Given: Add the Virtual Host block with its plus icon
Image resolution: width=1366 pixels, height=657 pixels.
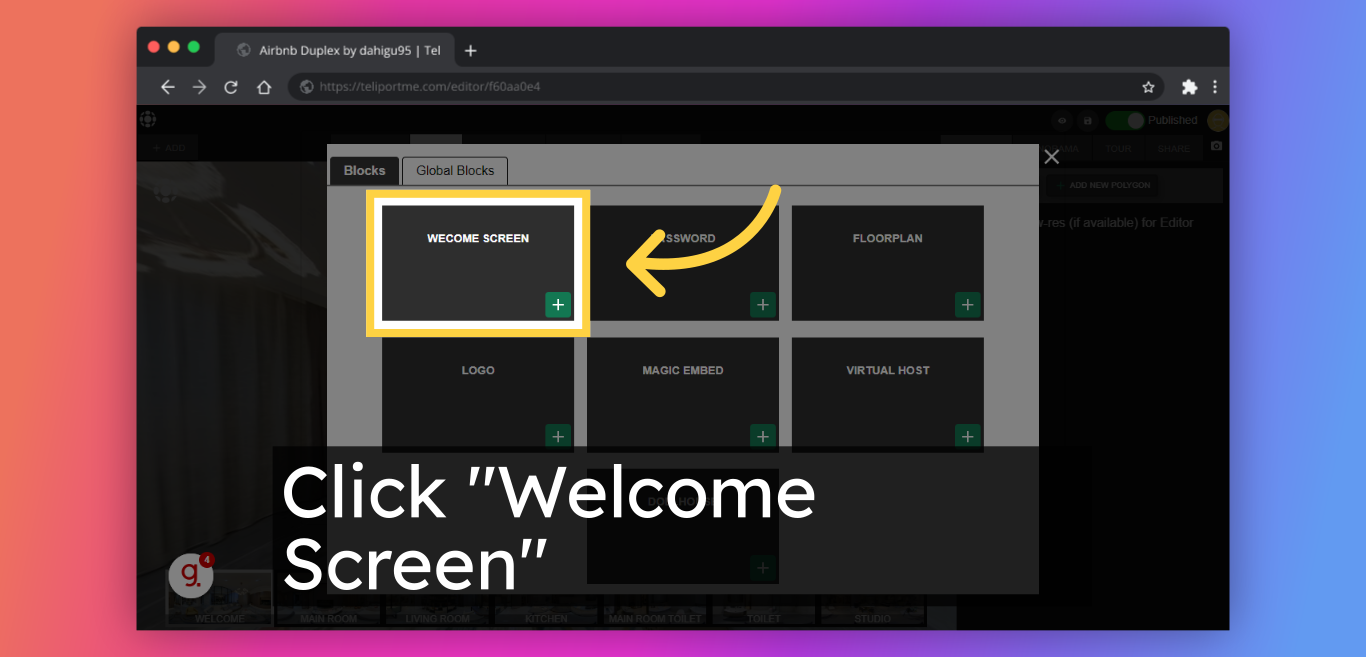Looking at the screenshot, I should pyautogui.click(x=967, y=437).
